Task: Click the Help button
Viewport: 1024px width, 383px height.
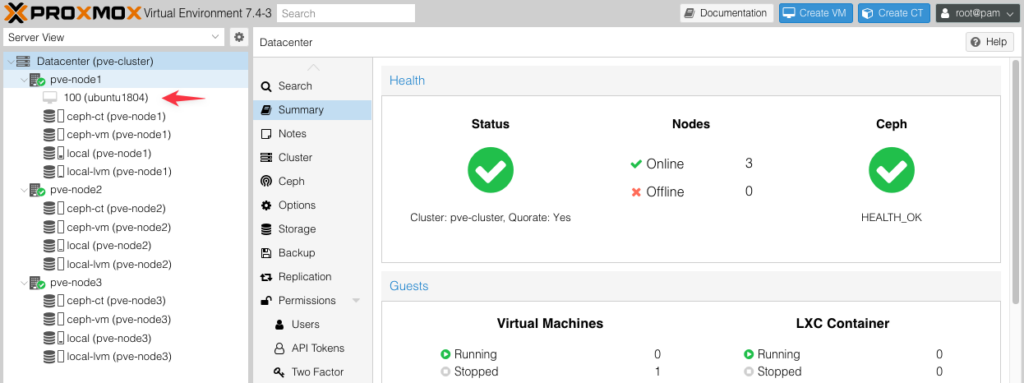Action: (989, 42)
